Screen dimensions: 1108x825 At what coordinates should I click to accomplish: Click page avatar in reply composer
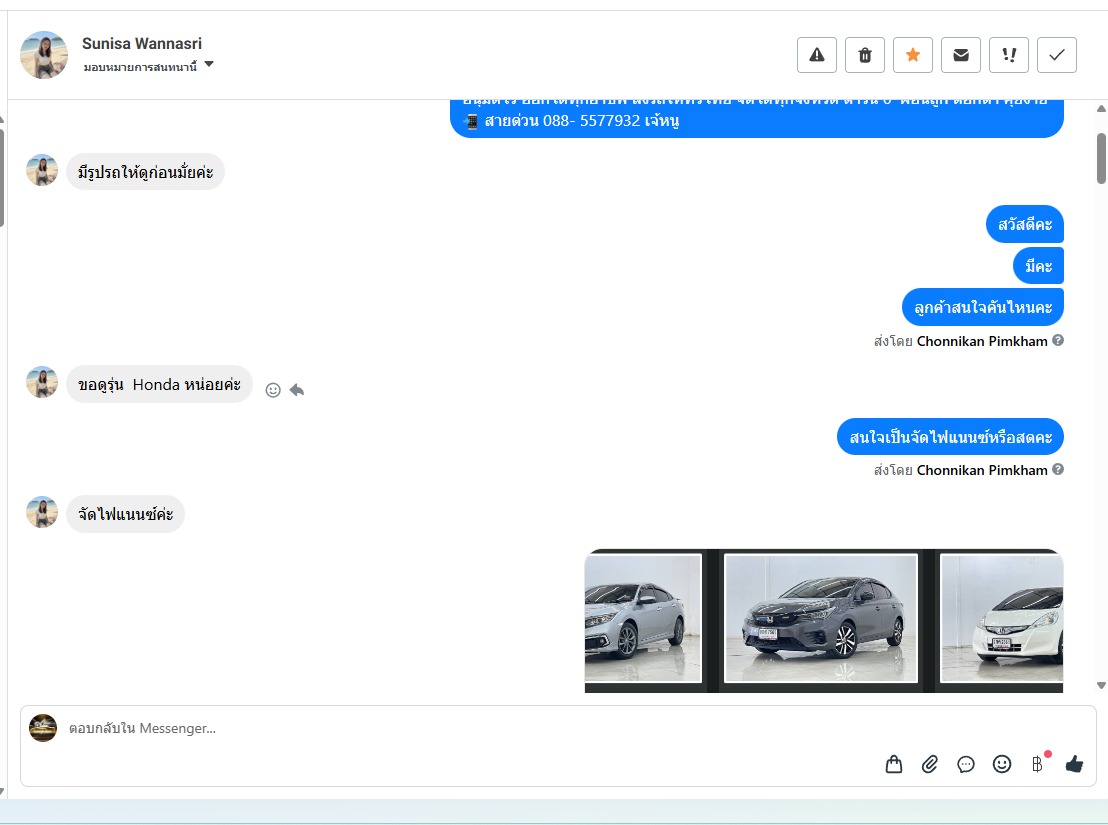click(43, 728)
